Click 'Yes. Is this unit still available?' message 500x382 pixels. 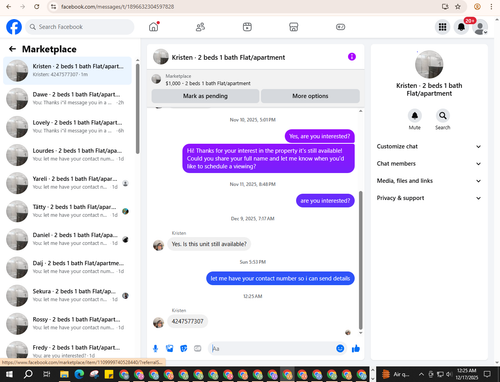(x=209, y=244)
